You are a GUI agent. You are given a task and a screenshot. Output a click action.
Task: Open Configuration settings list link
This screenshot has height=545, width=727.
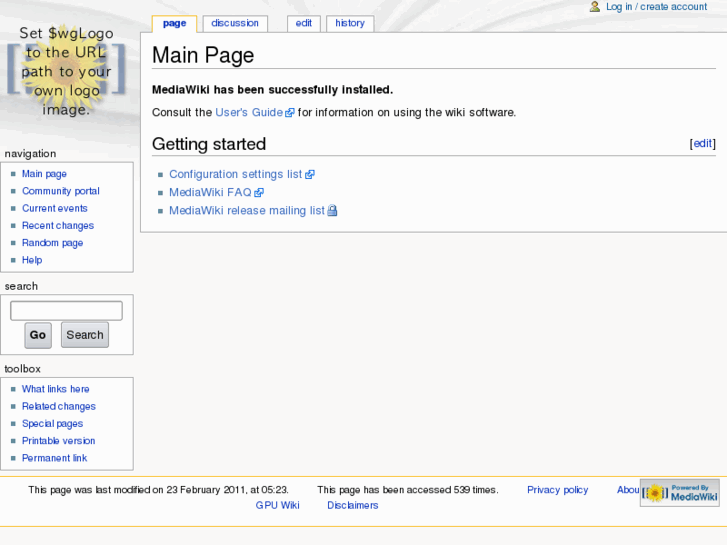coord(236,174)
